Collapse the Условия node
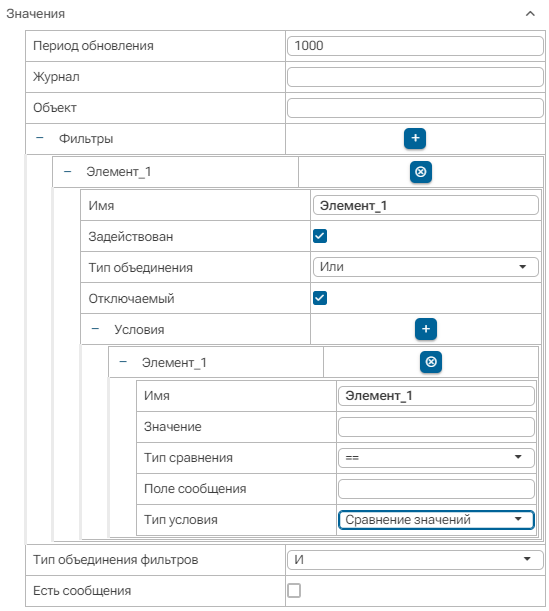Image resolution: width=549 pixels, height=611 pixels. (x=95, y=329)
